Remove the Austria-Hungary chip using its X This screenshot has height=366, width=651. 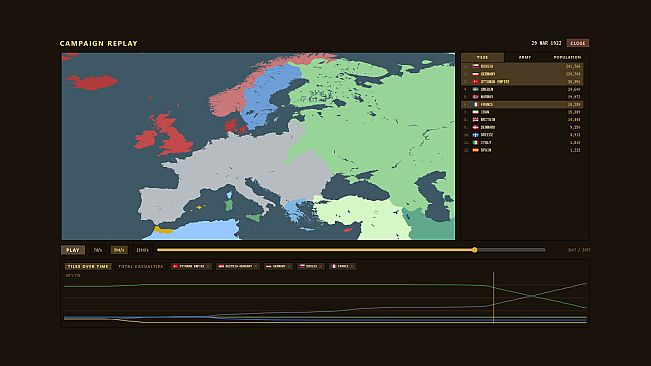(x=256, y=266)
